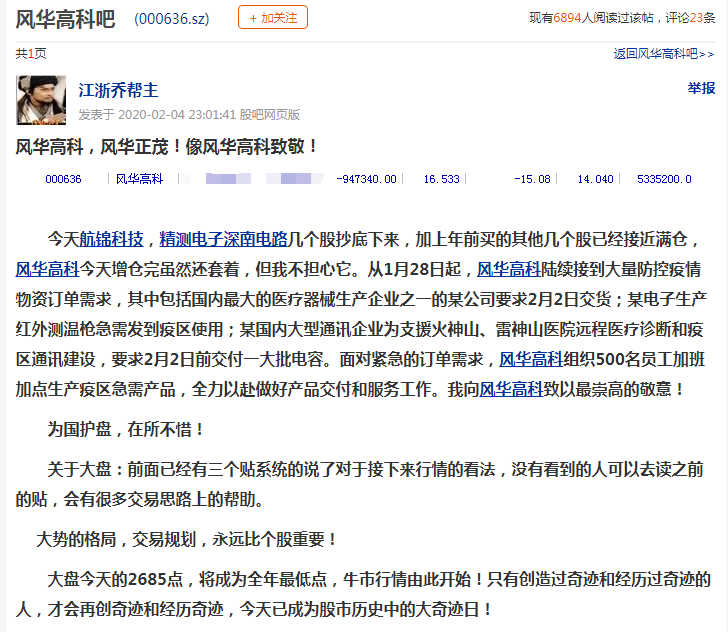Image resolution: width=728 pixels, height=632 pixels.
Task: Click the line 为国护盘,在所不惜!
Action: (x=125, y=429)
